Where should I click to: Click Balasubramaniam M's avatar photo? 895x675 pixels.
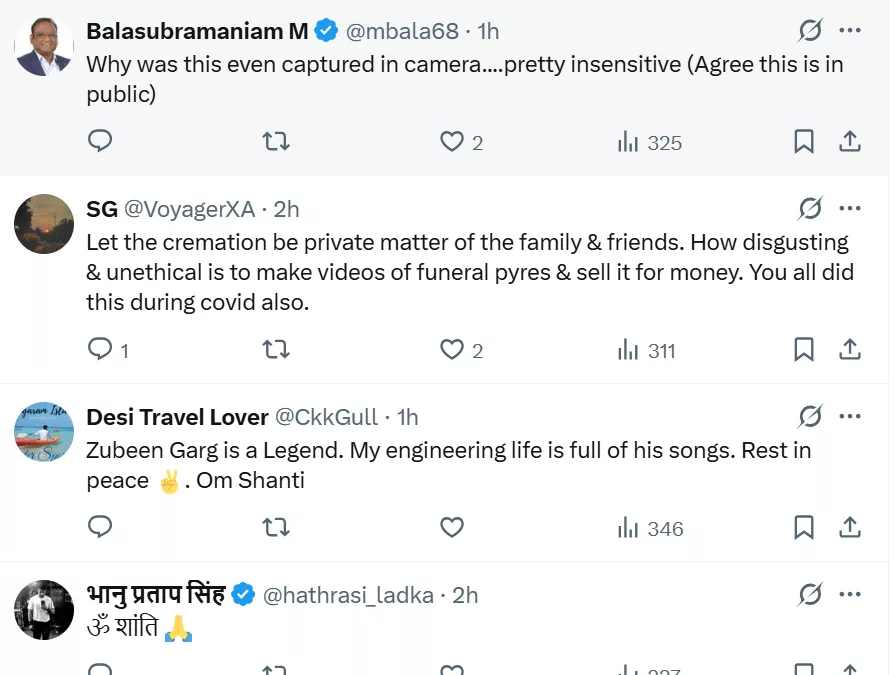click(x=44, y=47)
